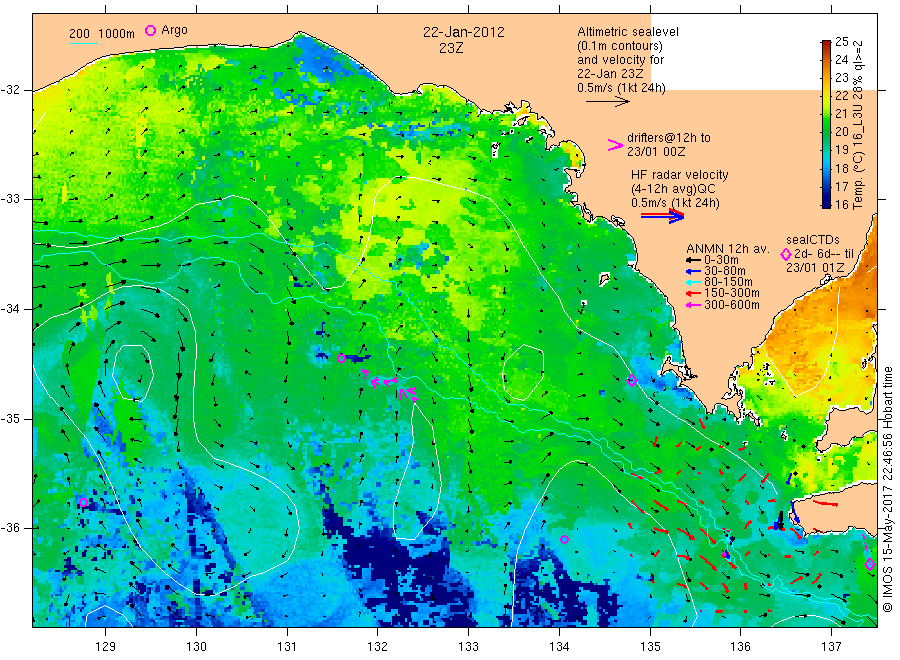Click '0.5m/s (1kt 24h)' under HF radar

coord(675,203)
